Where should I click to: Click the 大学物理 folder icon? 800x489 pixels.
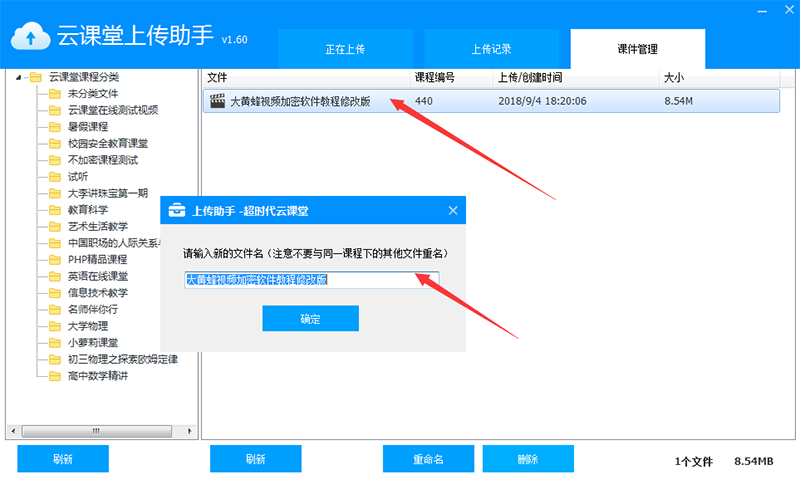(x=55, y=326)
